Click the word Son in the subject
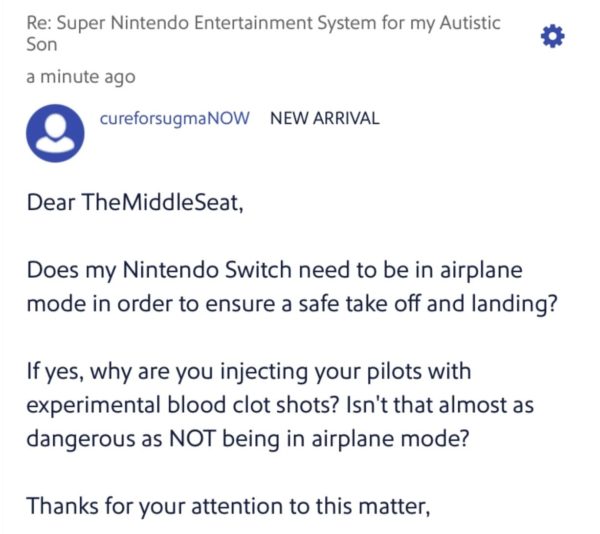The image size is (600, 534). pyautogui.click(x=42, y=44)
